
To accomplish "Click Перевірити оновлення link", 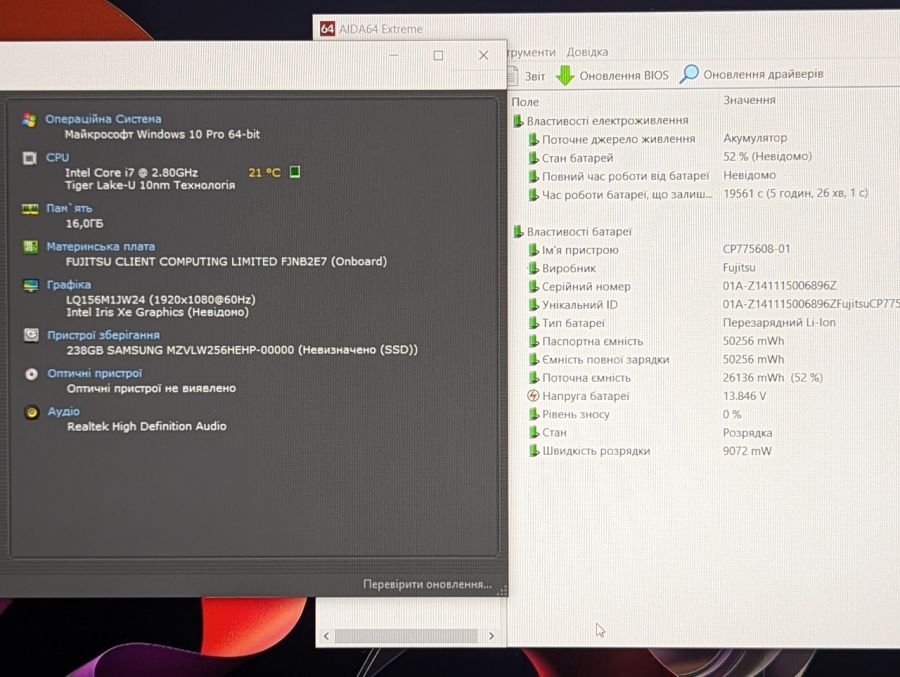I will click(427, 584).
